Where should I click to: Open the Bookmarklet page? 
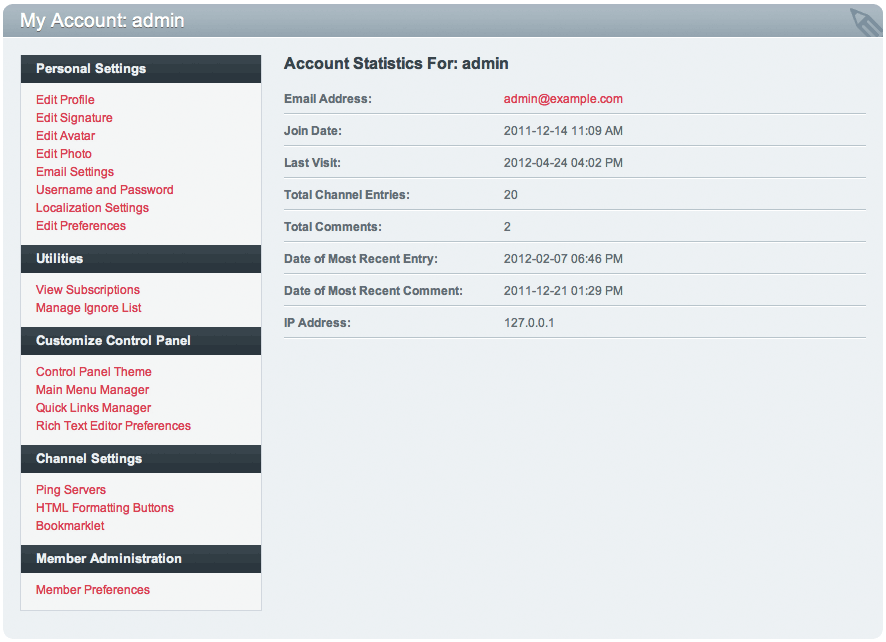coord(69,525)
